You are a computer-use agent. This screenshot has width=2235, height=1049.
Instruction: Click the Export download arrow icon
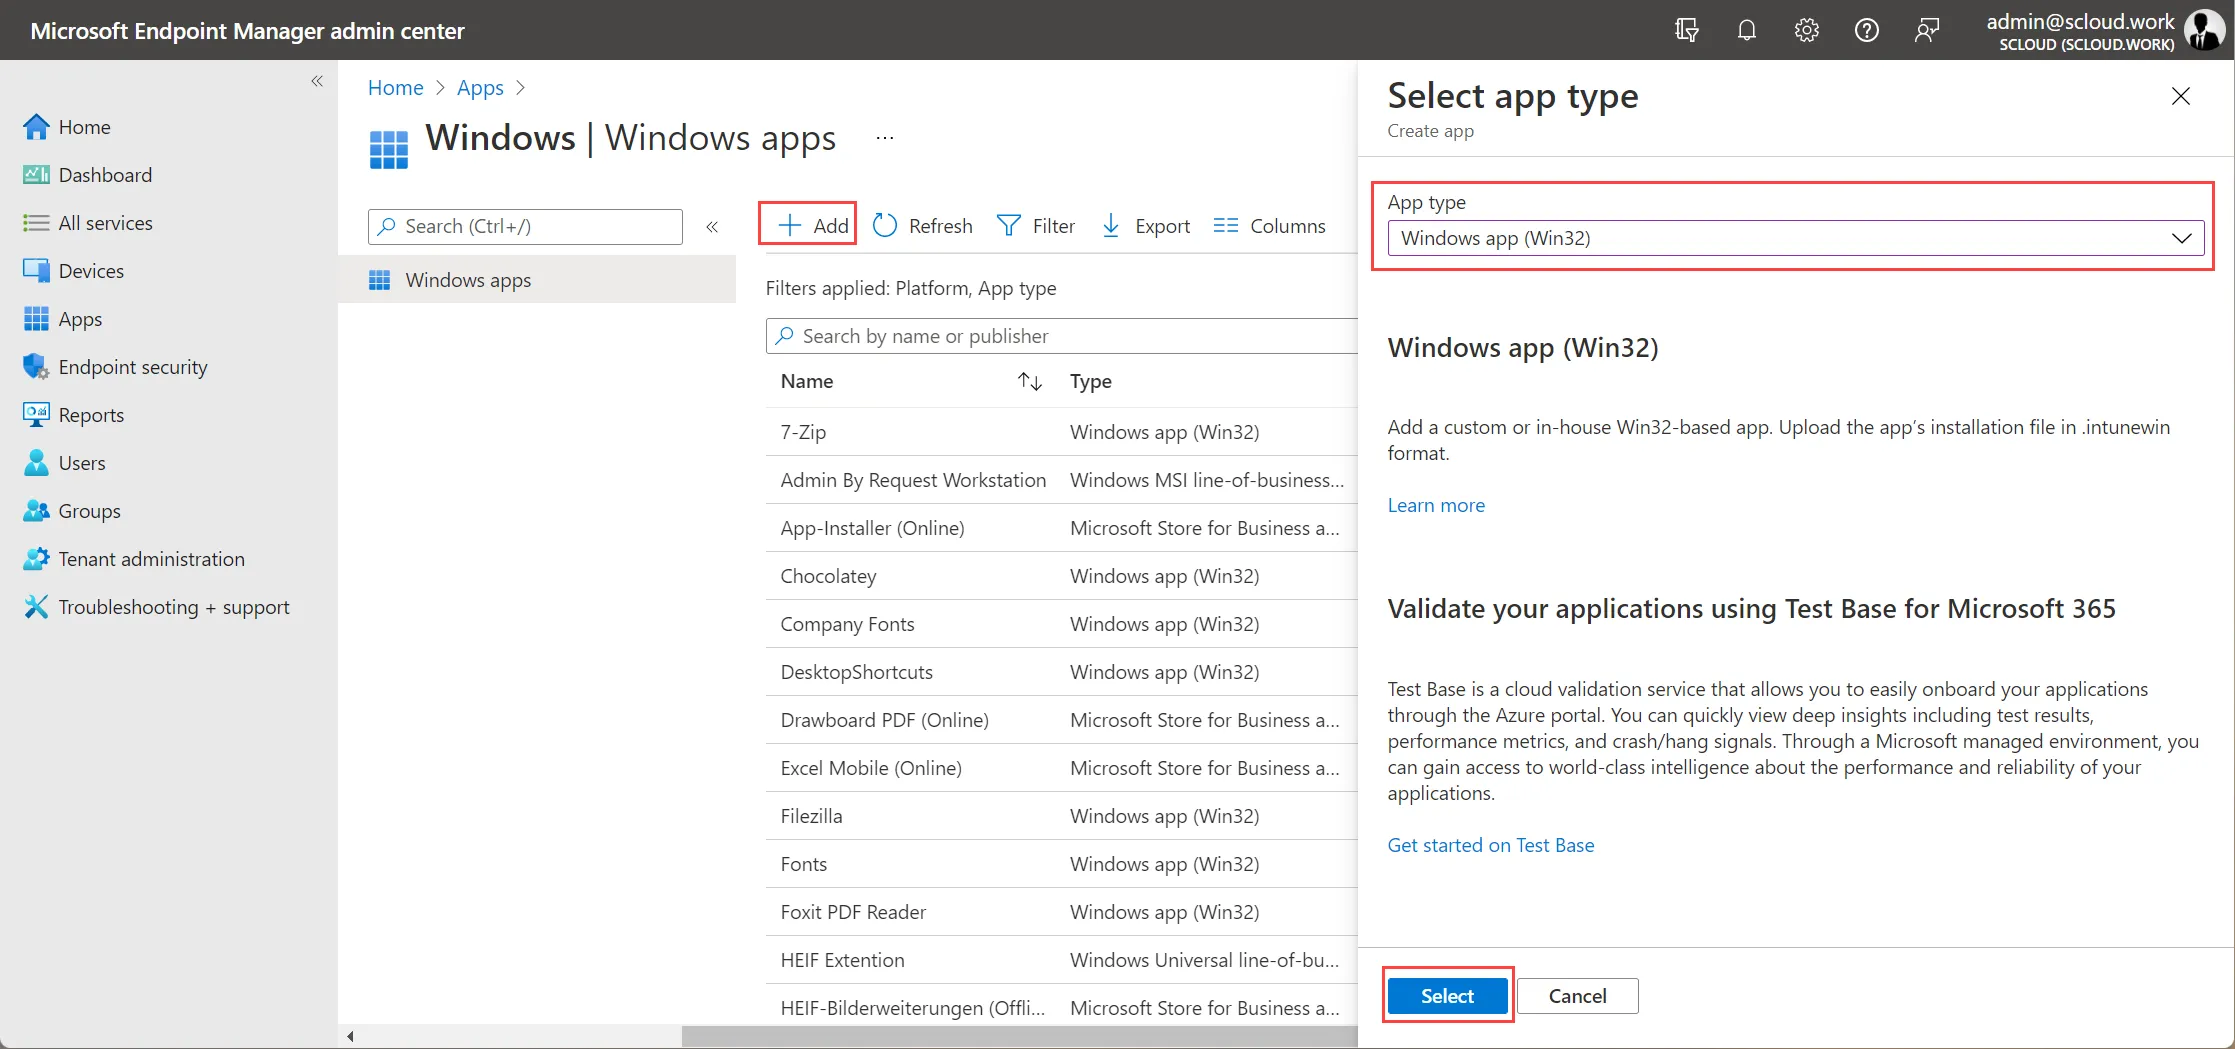(1111, 226)
